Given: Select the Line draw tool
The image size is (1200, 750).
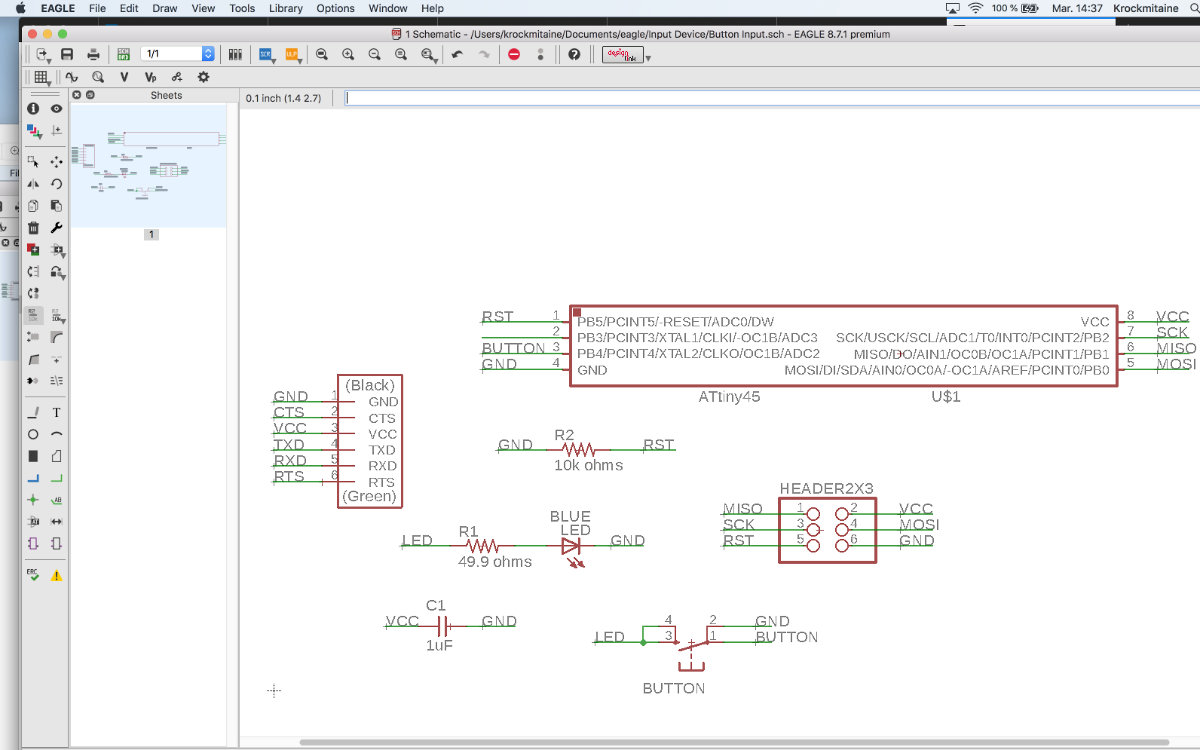Looking at the screenshot, I should [x=33, y=412].
